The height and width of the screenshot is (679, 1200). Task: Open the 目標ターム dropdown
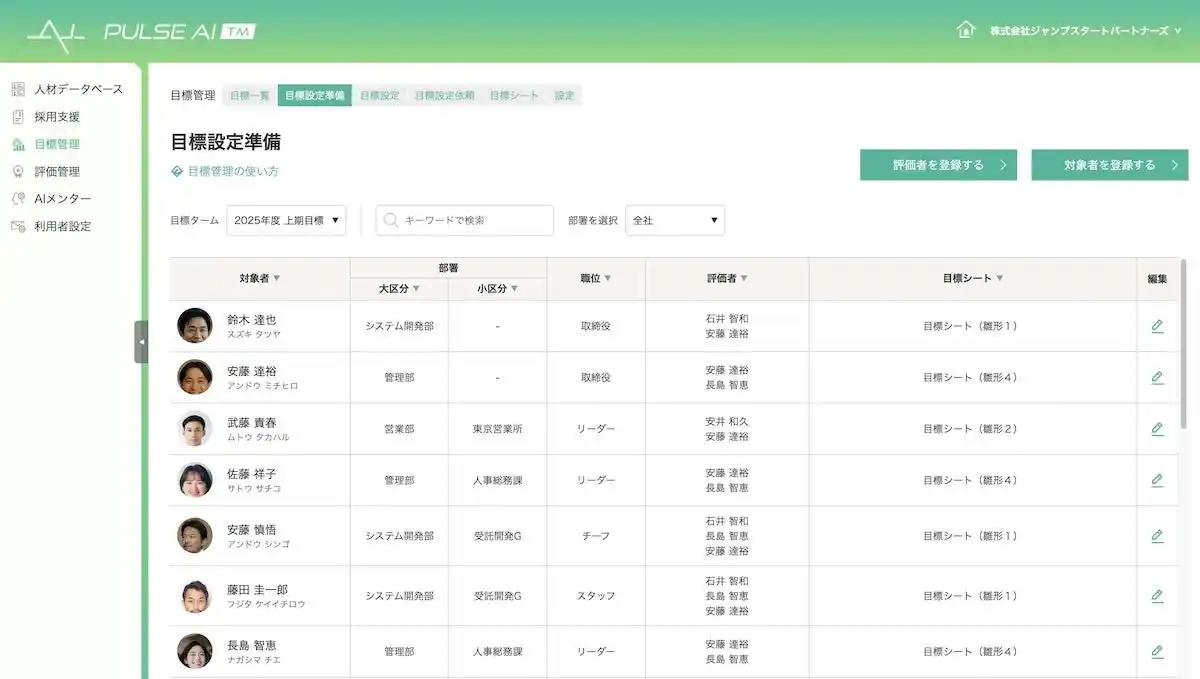(286, 220)
